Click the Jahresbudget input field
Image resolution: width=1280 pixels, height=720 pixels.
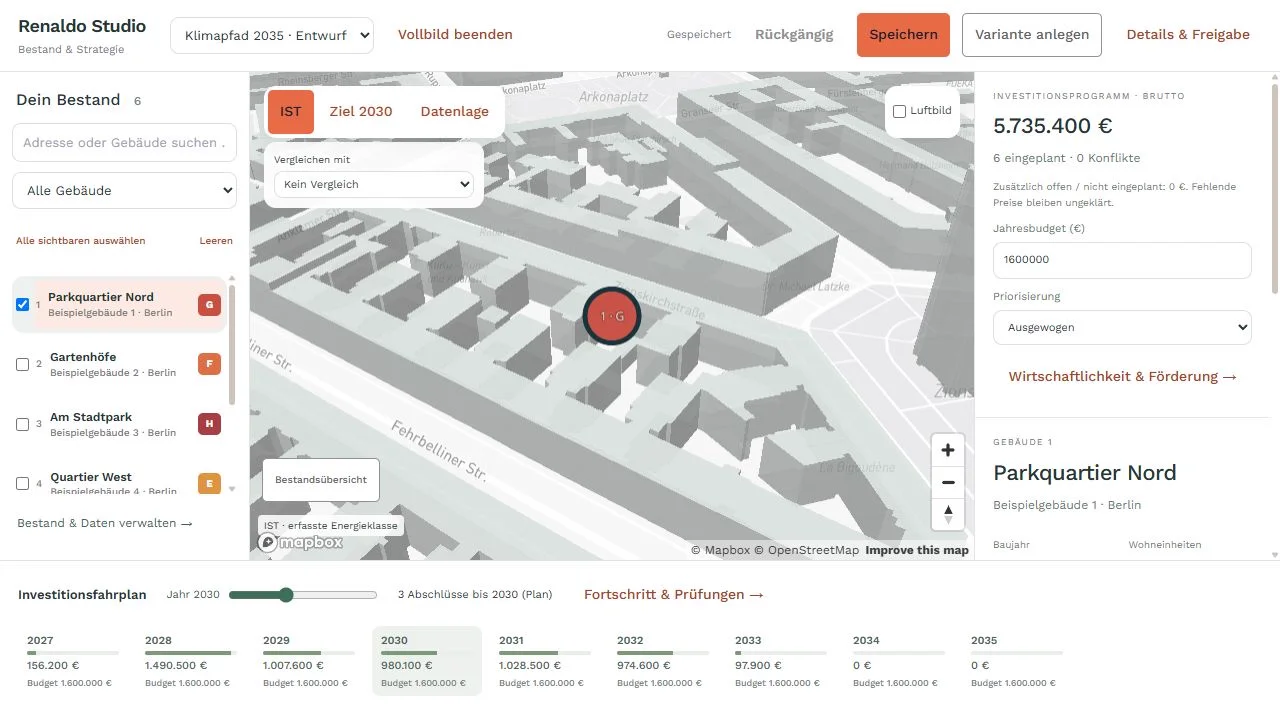point(1122,260)
